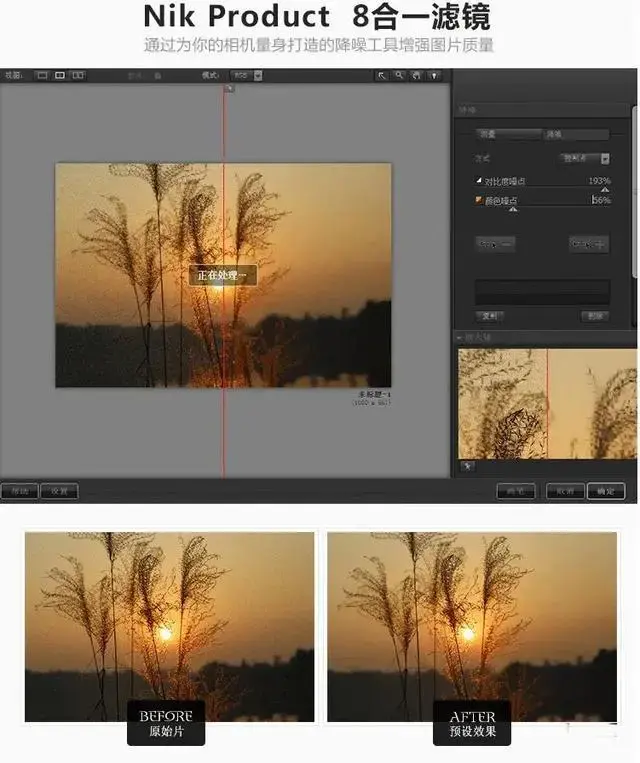Viewport: 640px width, 763px height.
Task: Click the 画笔 brush button
Action: [516, 491]
